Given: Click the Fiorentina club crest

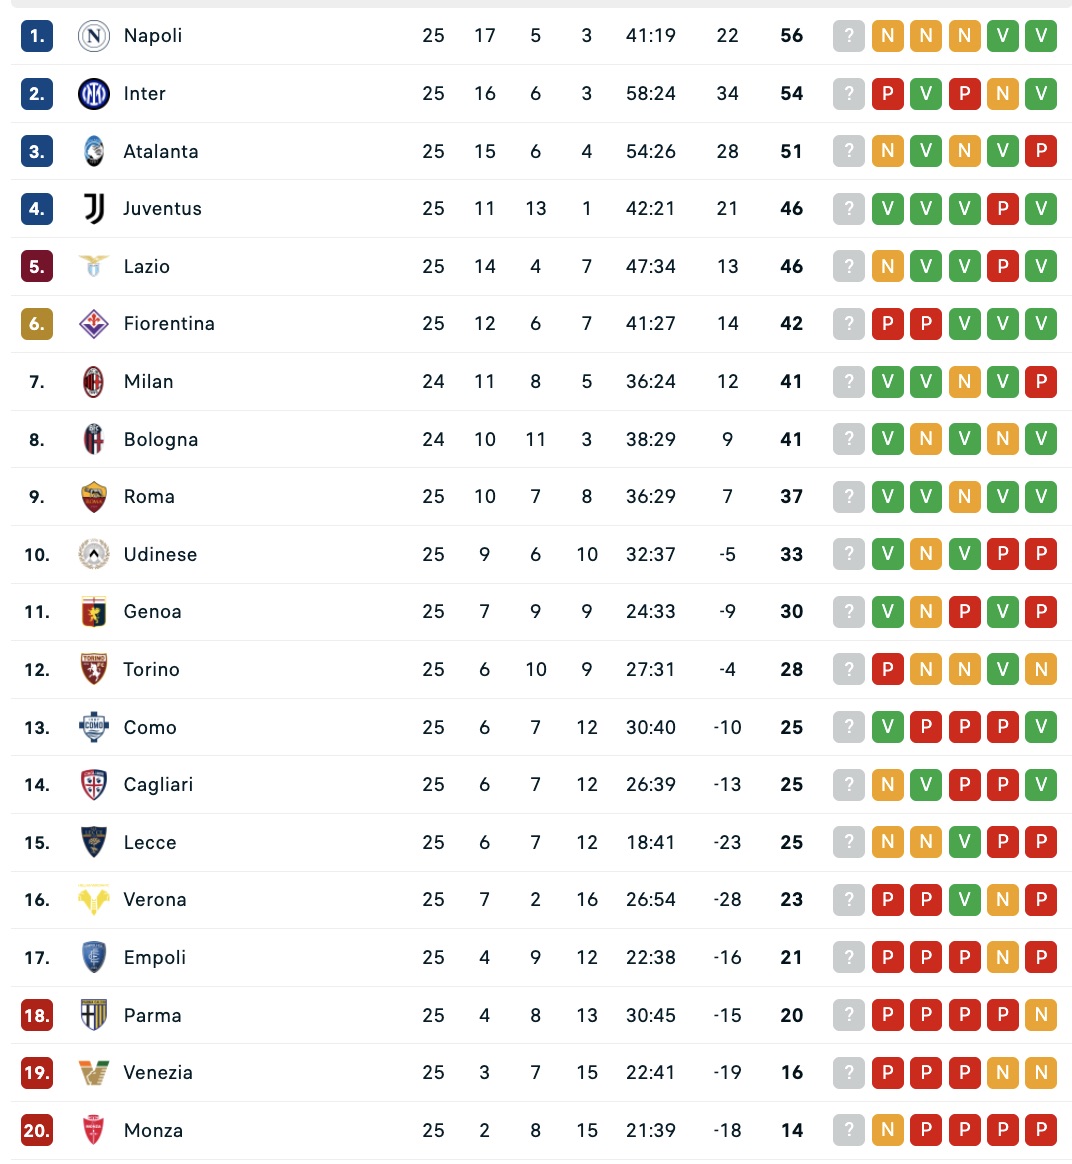Looking at the screenshot, I should click(x=94, y=324).
